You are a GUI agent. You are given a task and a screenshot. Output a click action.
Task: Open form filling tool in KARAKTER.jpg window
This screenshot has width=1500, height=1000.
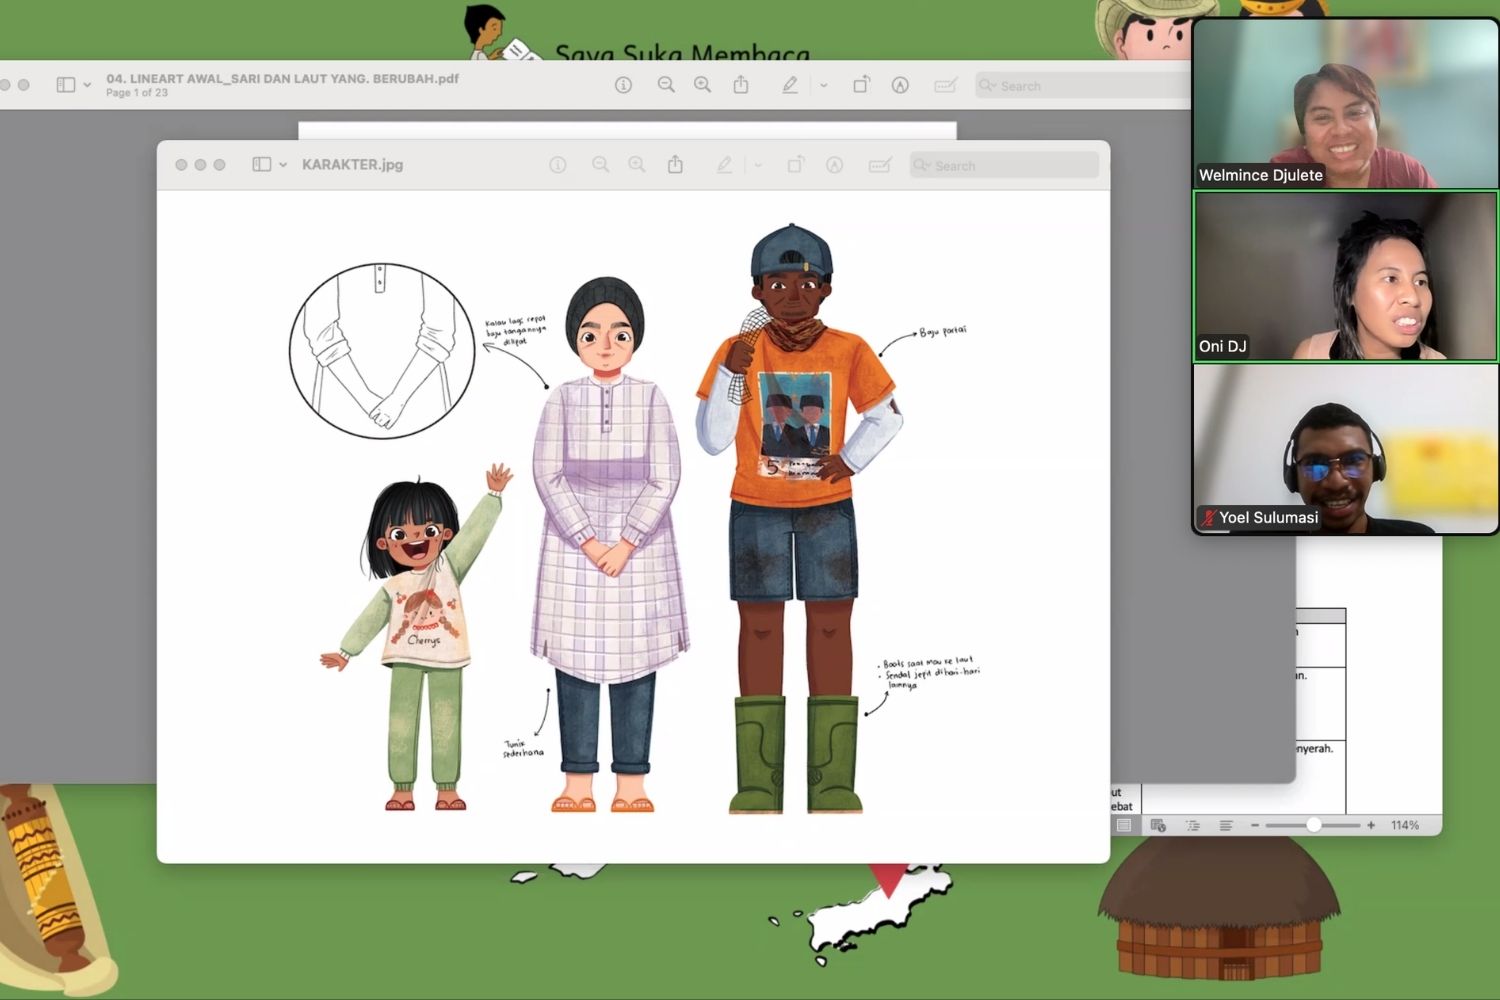[x=880, y=165]
